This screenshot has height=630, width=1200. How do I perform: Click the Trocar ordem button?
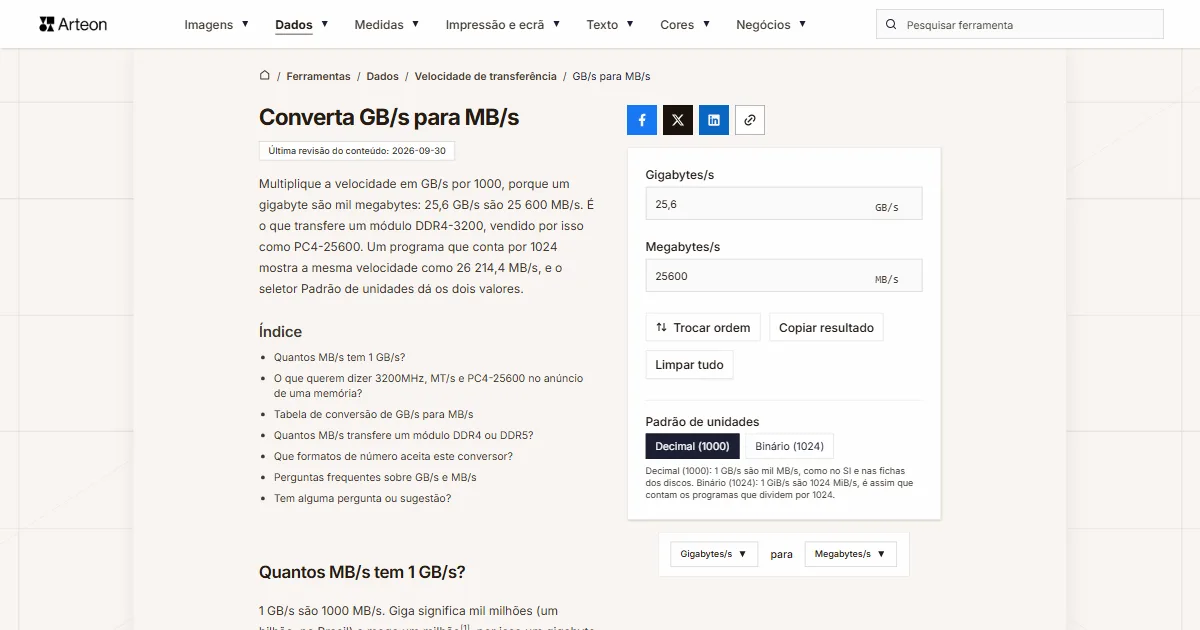point(703,327)
